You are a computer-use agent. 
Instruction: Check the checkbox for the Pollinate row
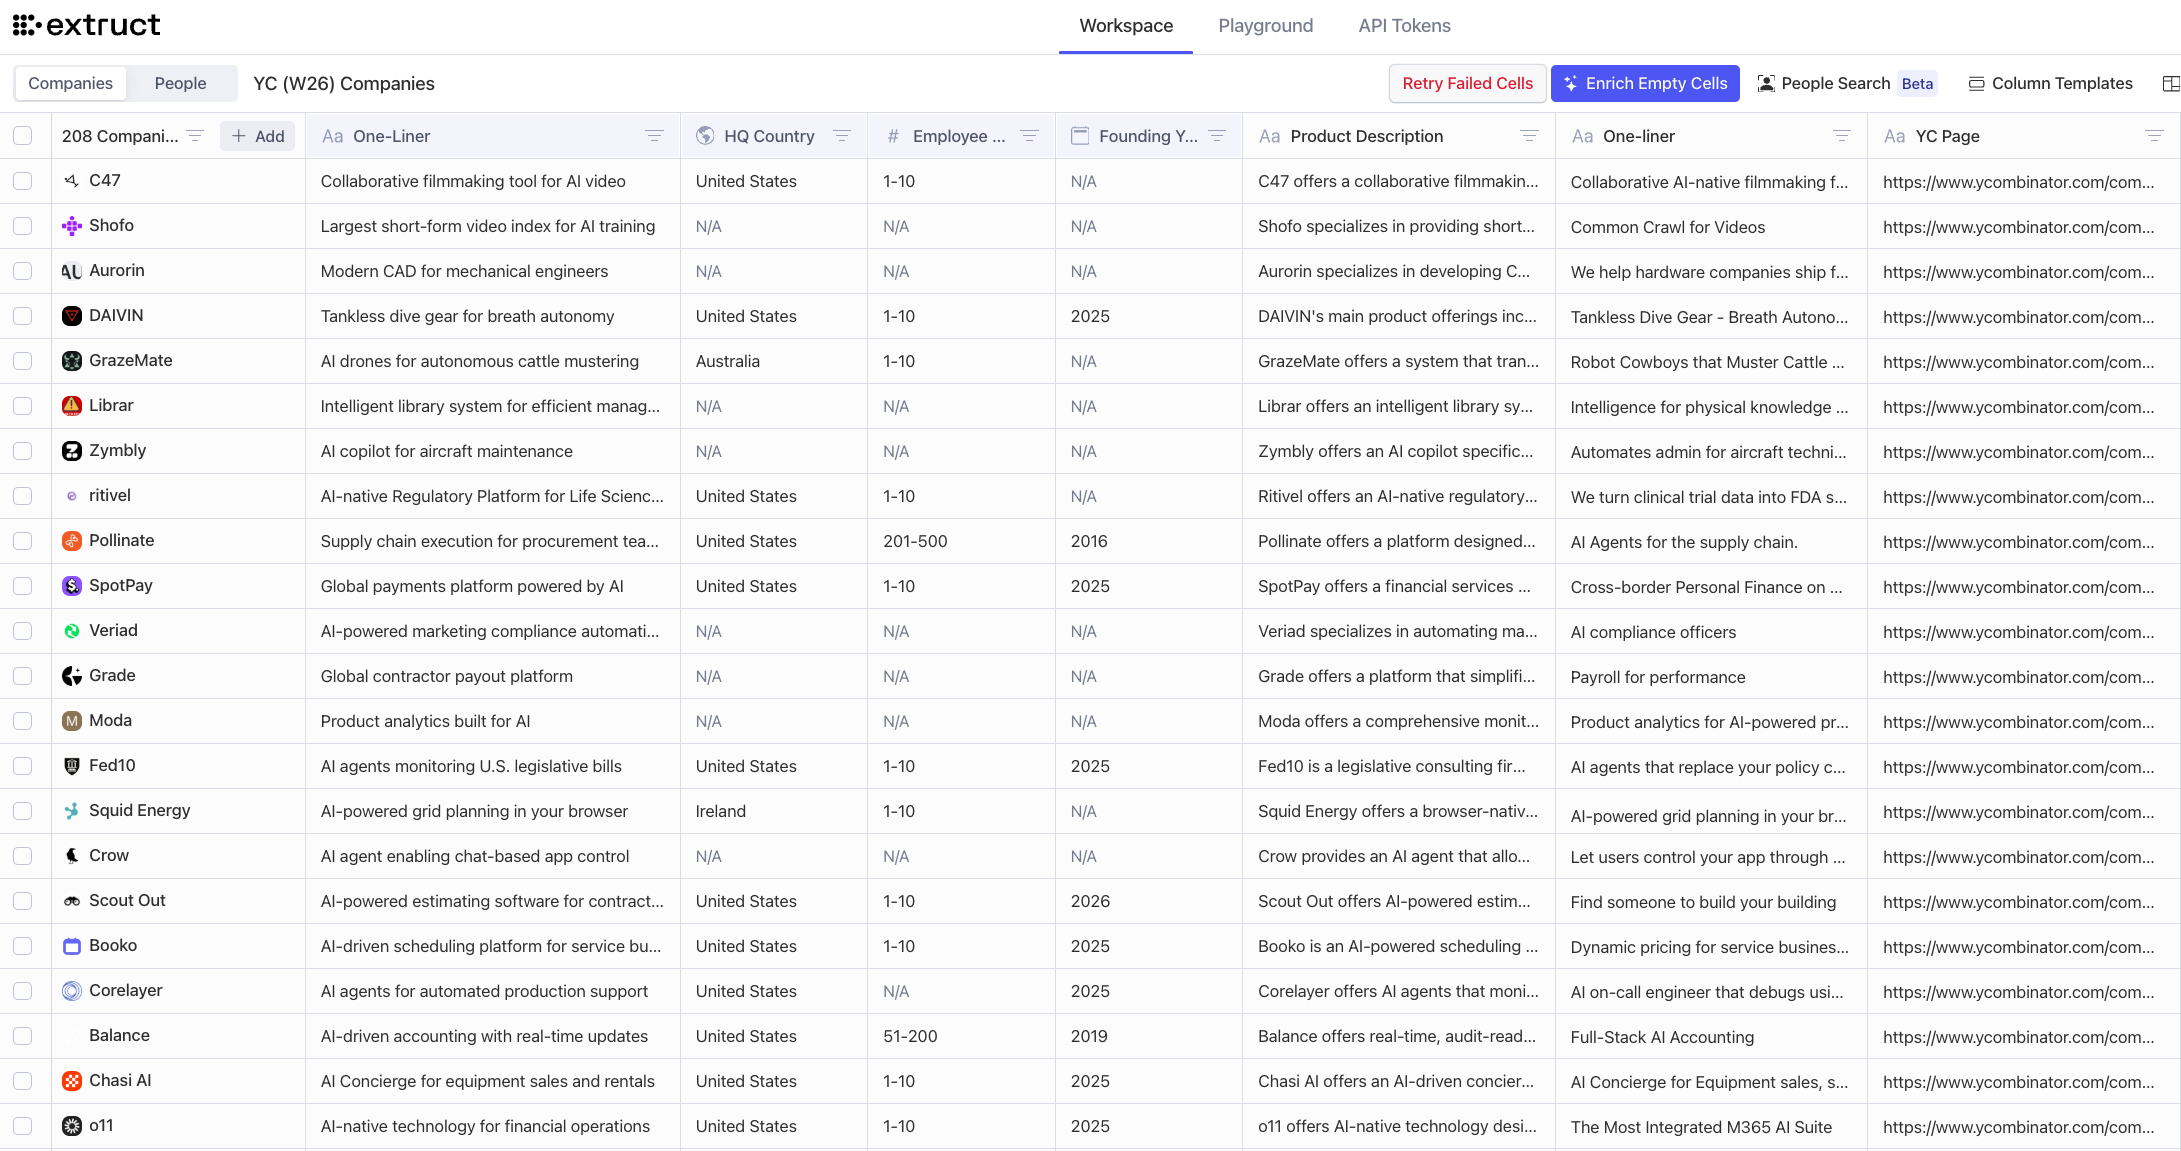pos(24,540)
